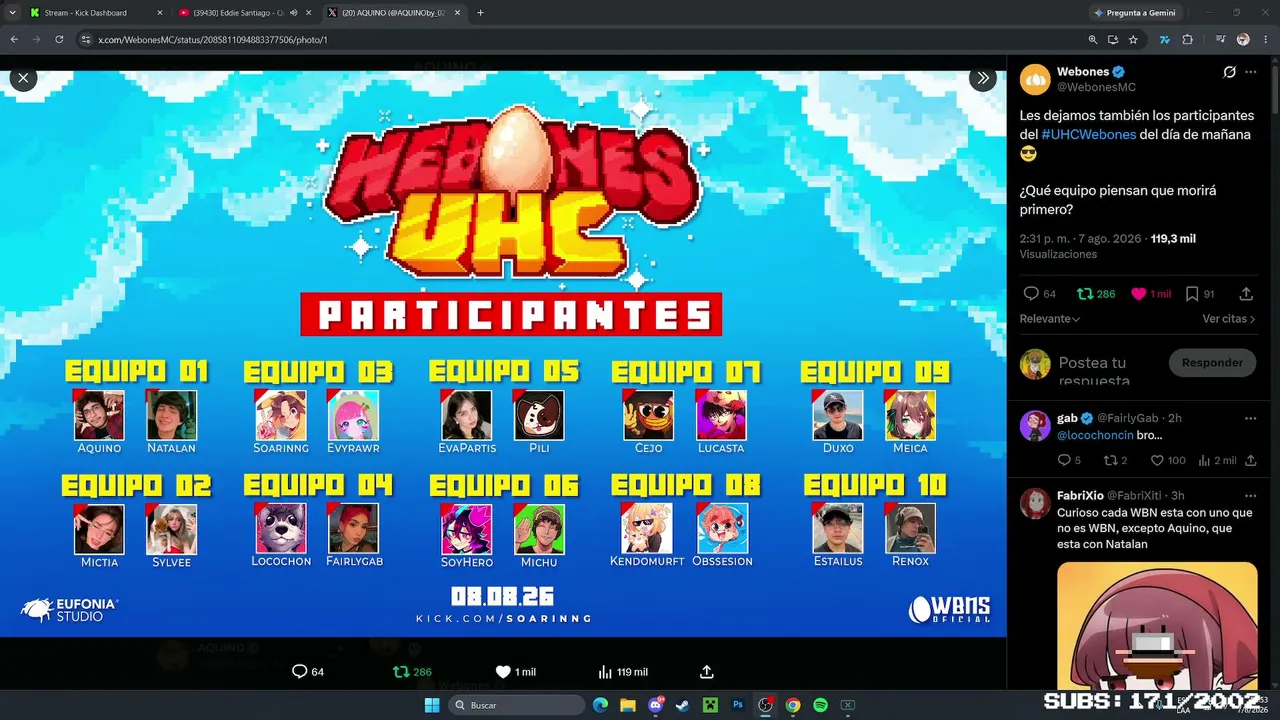The image size is (1280, 720).
Task: Open Steam from the taskbar
Action: (683, 705)
